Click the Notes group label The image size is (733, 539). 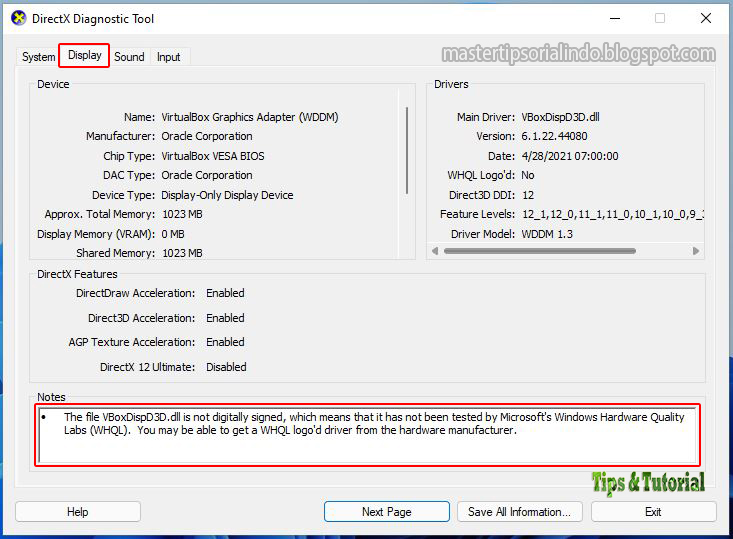point(51,397)
